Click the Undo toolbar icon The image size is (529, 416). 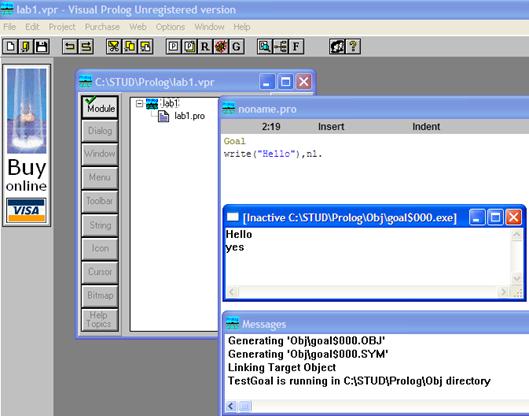point(70,47)
